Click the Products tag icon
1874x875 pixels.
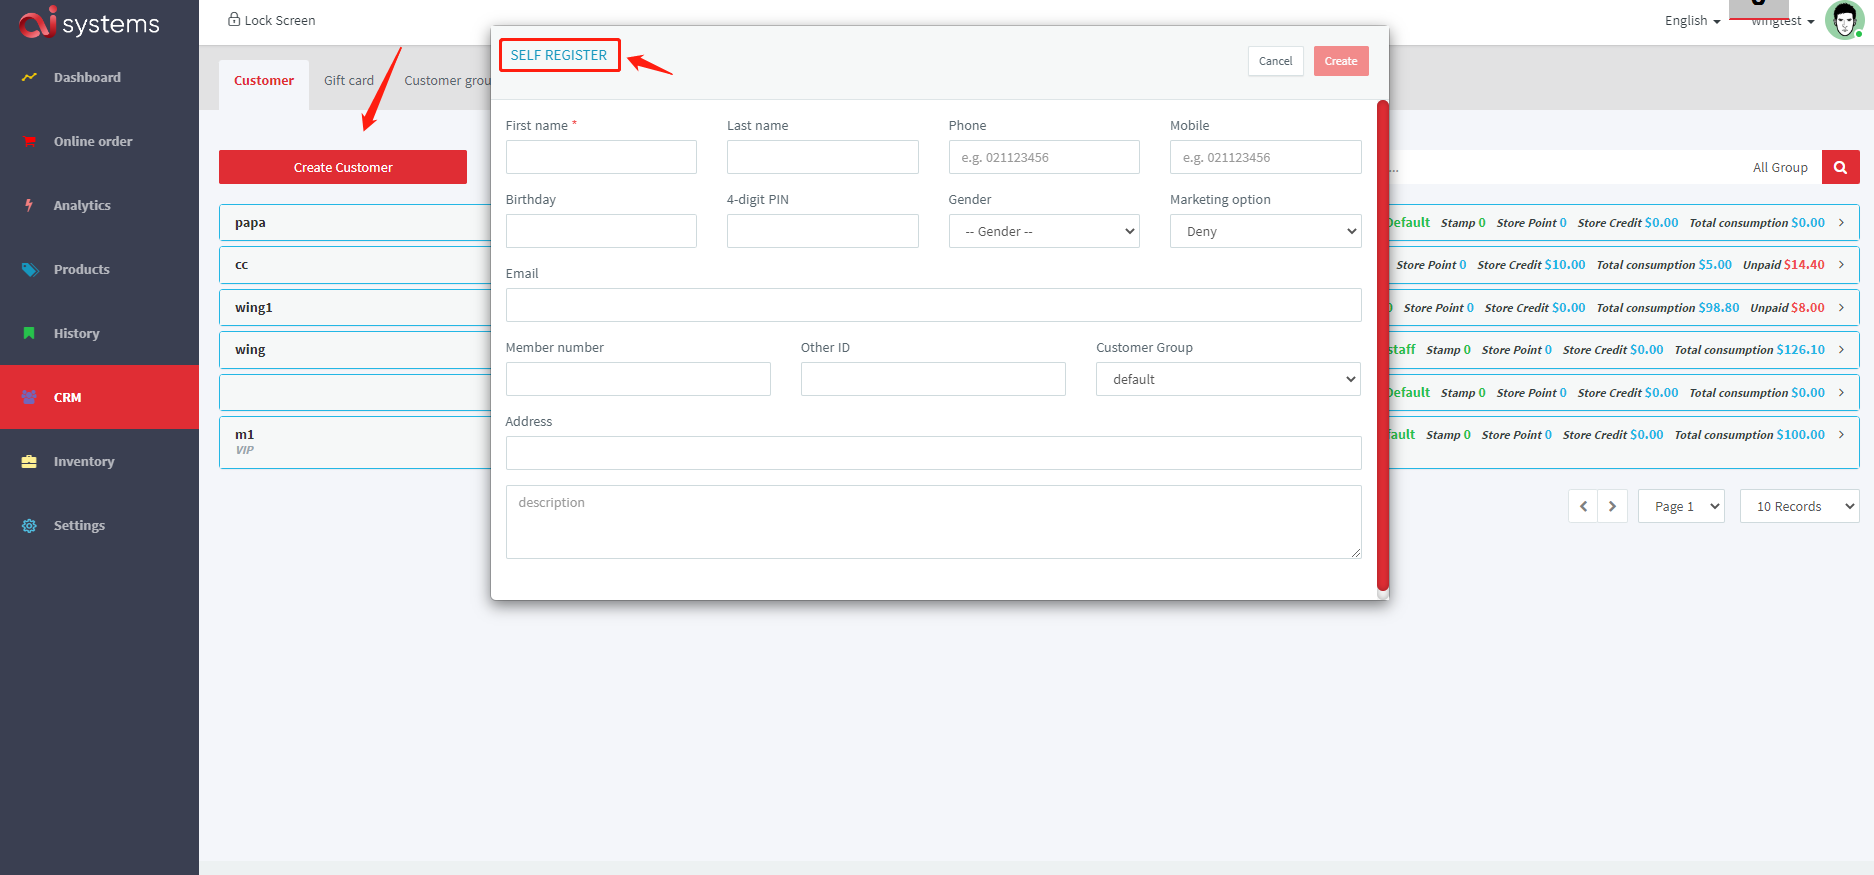point(29,269)
